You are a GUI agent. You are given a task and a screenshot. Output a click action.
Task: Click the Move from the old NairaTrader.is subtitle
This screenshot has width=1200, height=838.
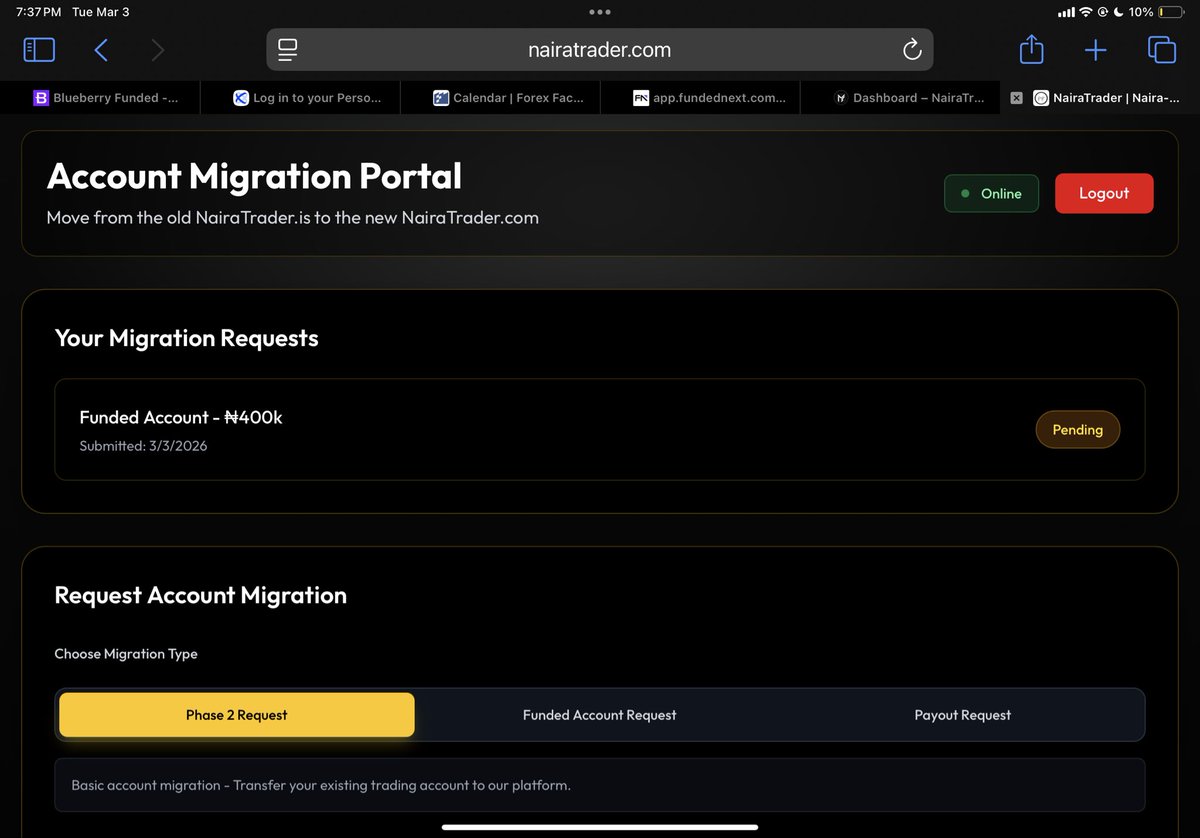292,217
